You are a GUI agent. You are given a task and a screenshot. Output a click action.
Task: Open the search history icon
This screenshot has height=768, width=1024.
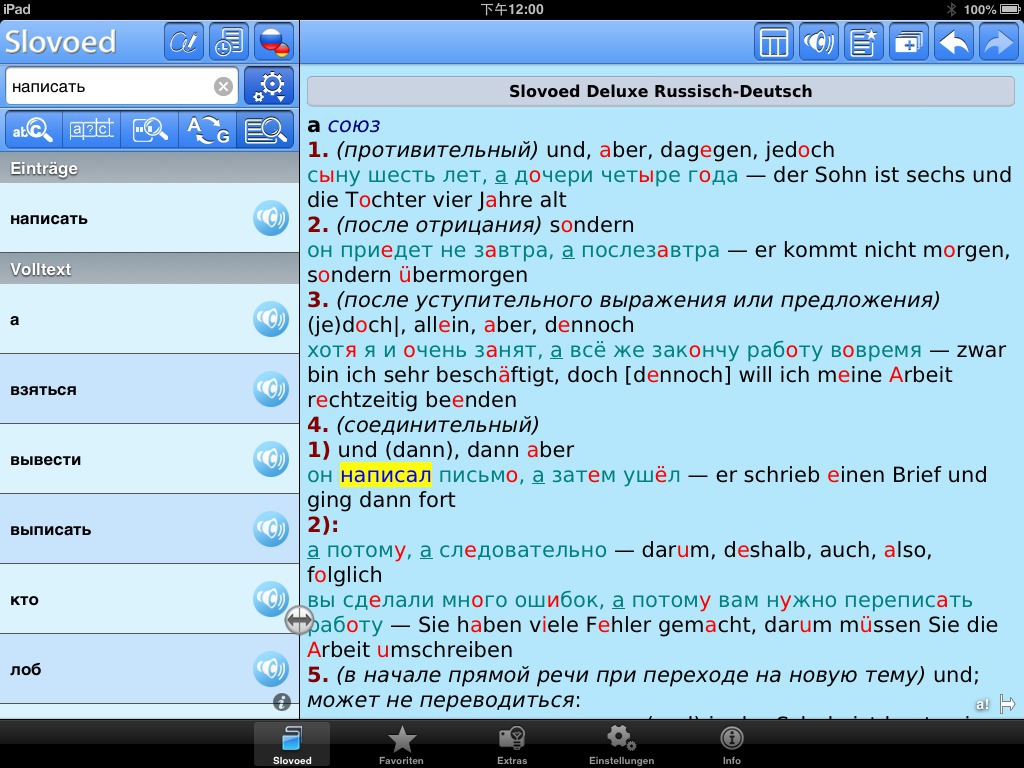(x=229, y=42)
